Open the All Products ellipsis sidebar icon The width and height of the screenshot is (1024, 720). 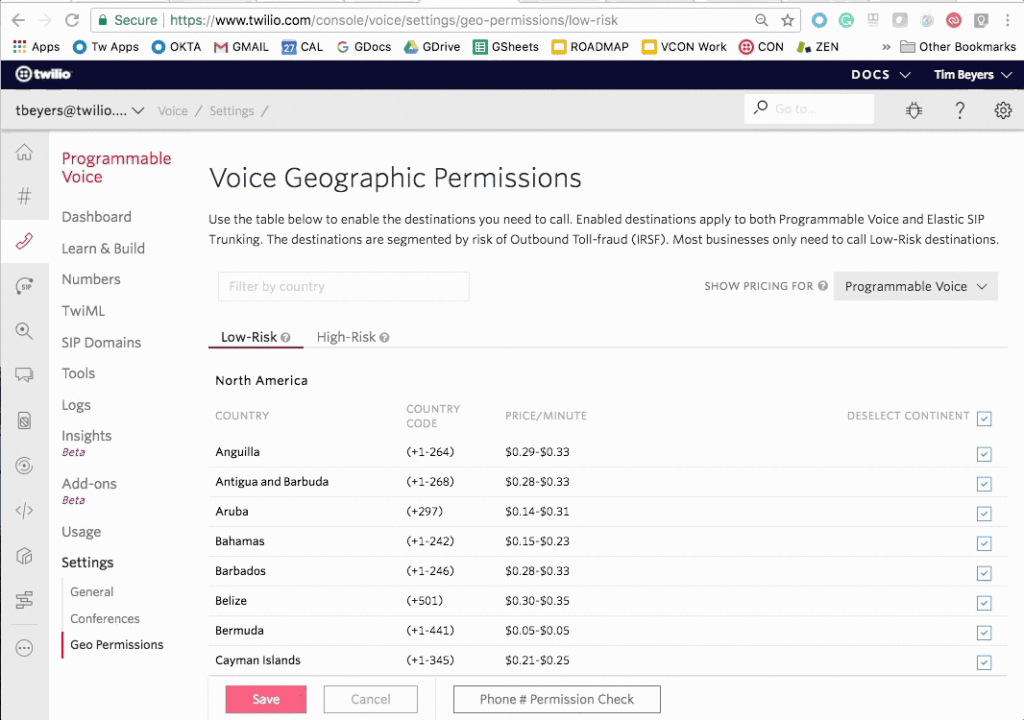click(x=24, y=647)
